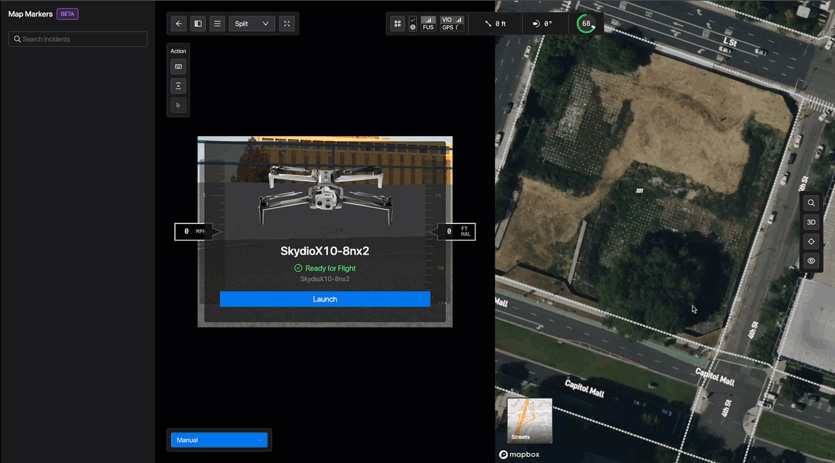The width and height of the screenshot is (835, 463).
Task: Toggle map layer visibility eye icon
Action: tap(811, 261)
